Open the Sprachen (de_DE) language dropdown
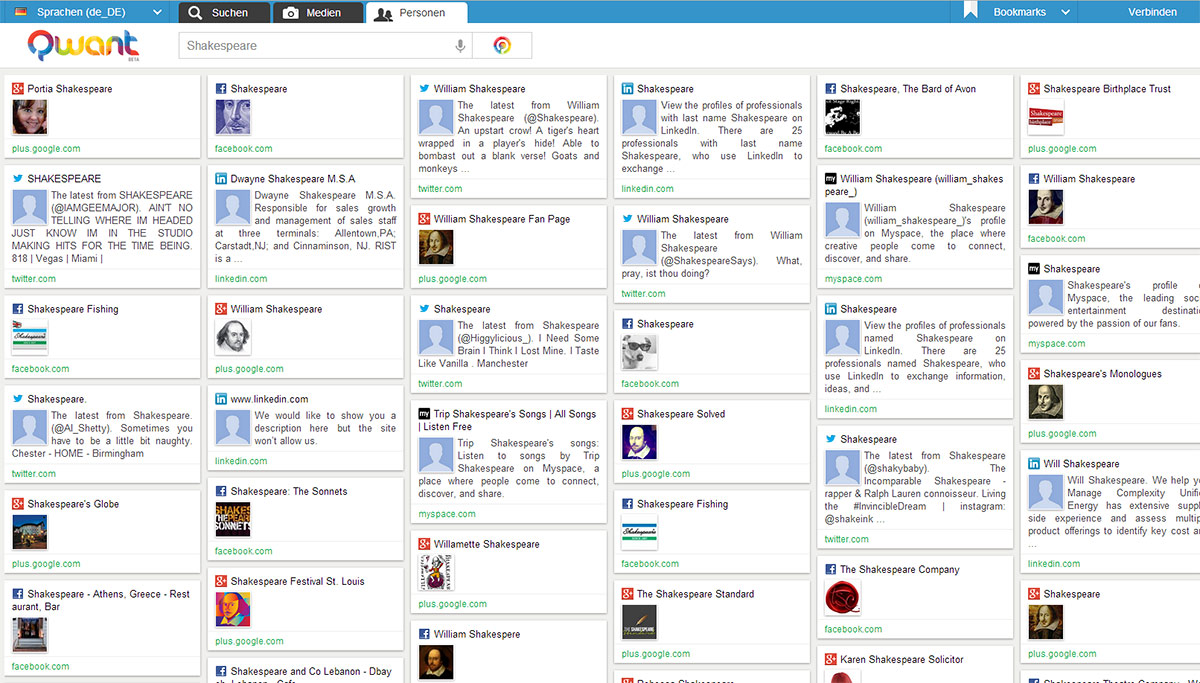This screenshot has width=1200, height=683. click(x=86, y=12)
